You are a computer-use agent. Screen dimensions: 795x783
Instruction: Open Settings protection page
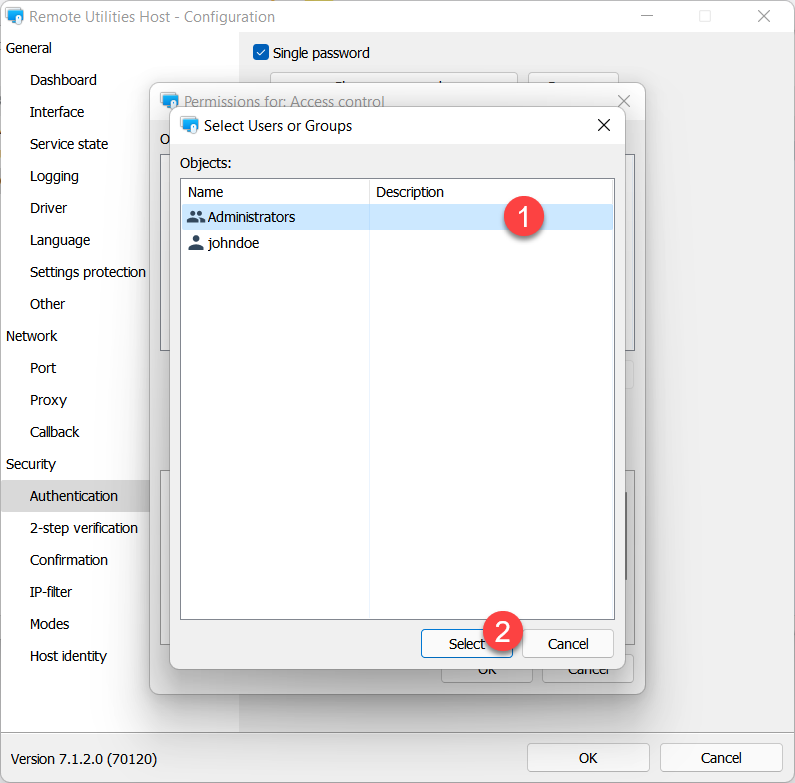point(88,272)
